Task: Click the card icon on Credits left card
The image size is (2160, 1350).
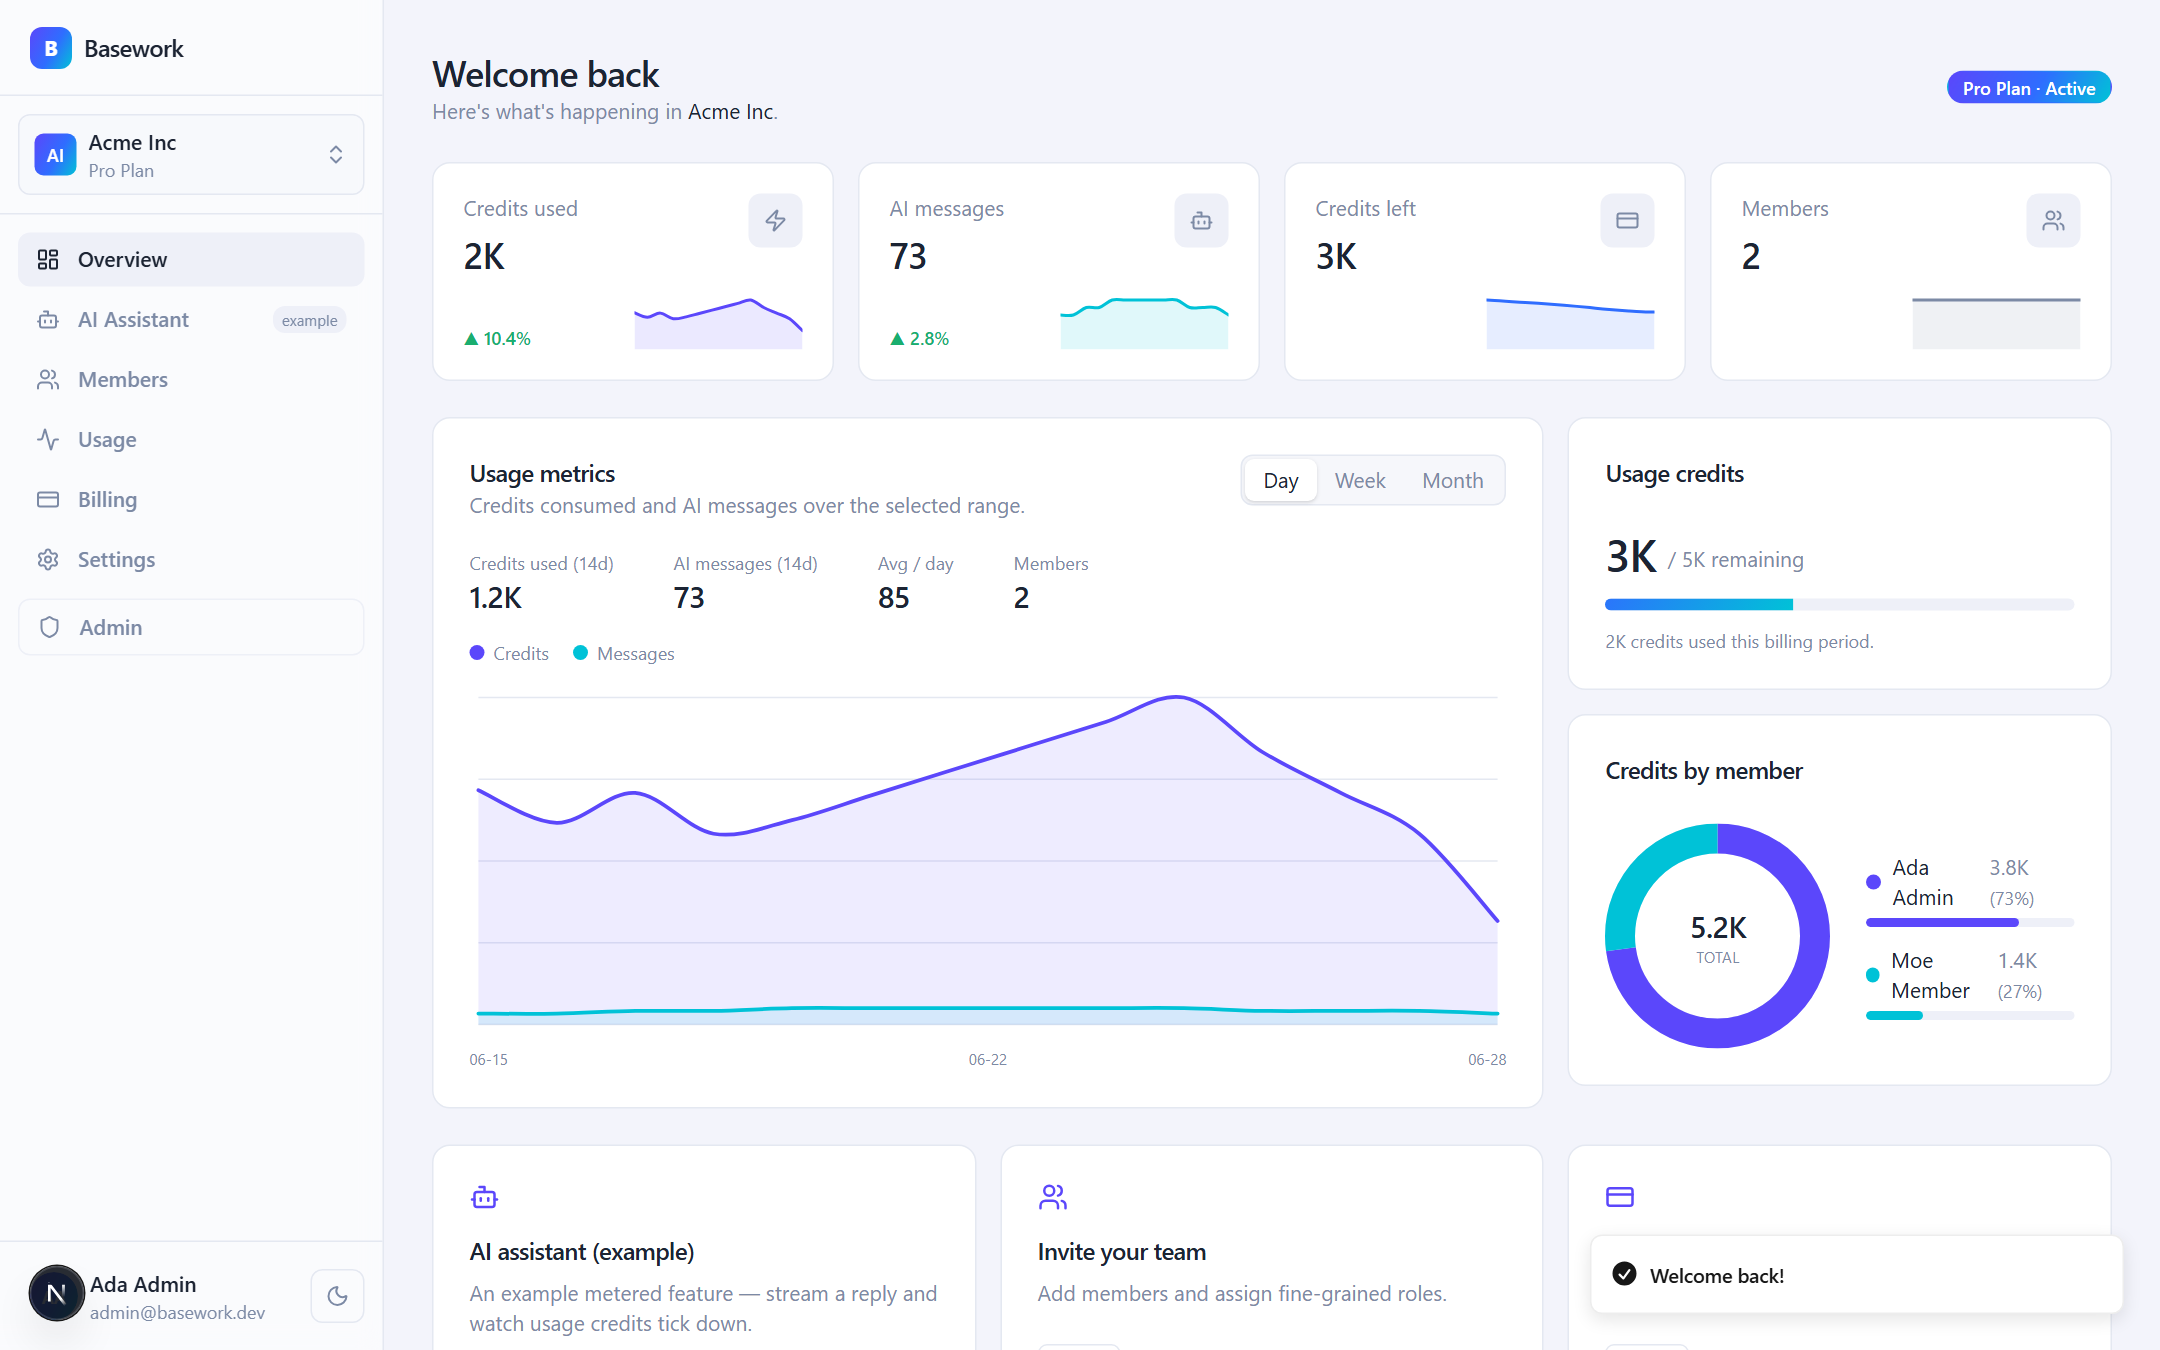Action: click(1627, 220)
